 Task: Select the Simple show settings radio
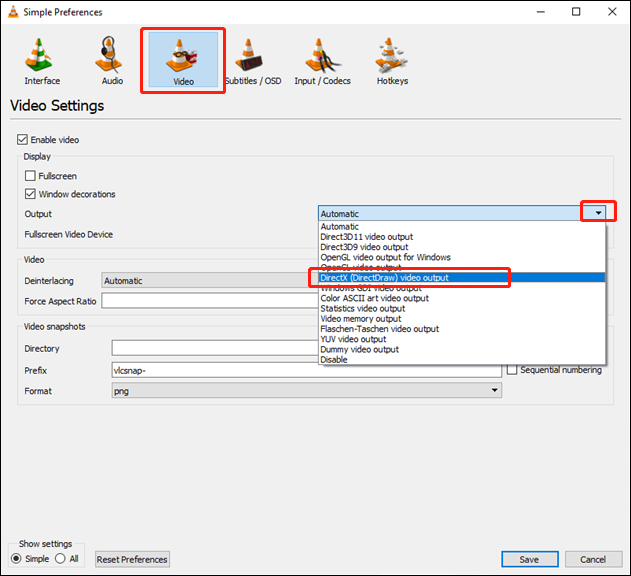point(16,559)
